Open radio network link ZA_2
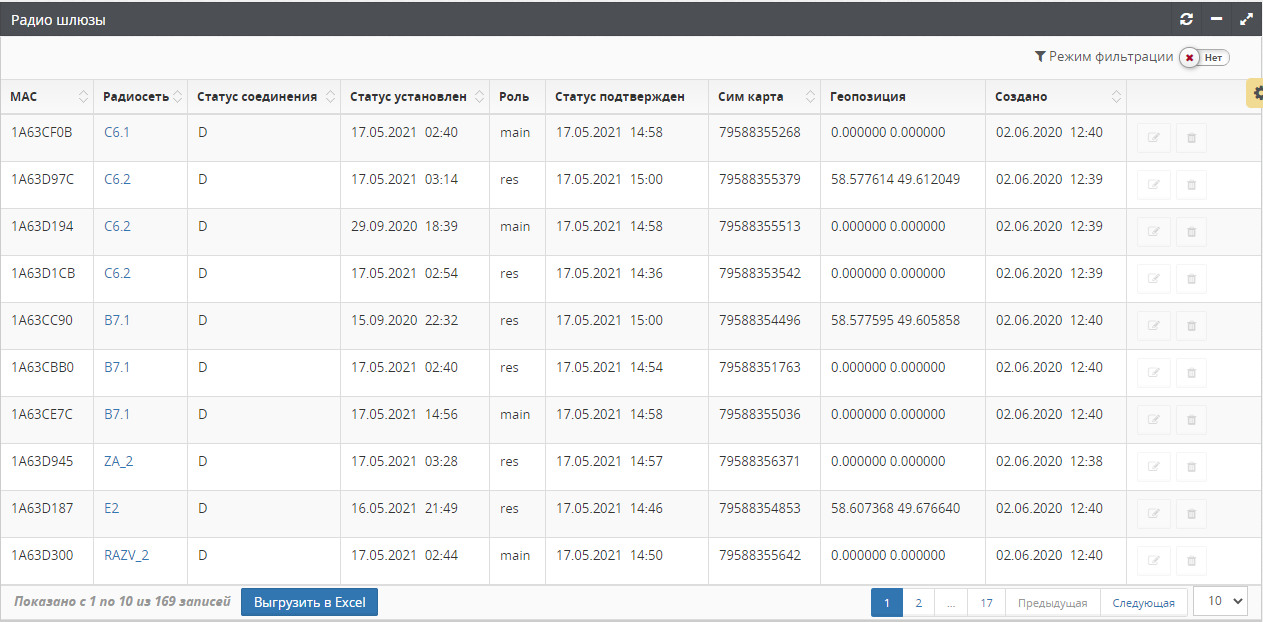The image size is (1263, 622). [118, 461]
